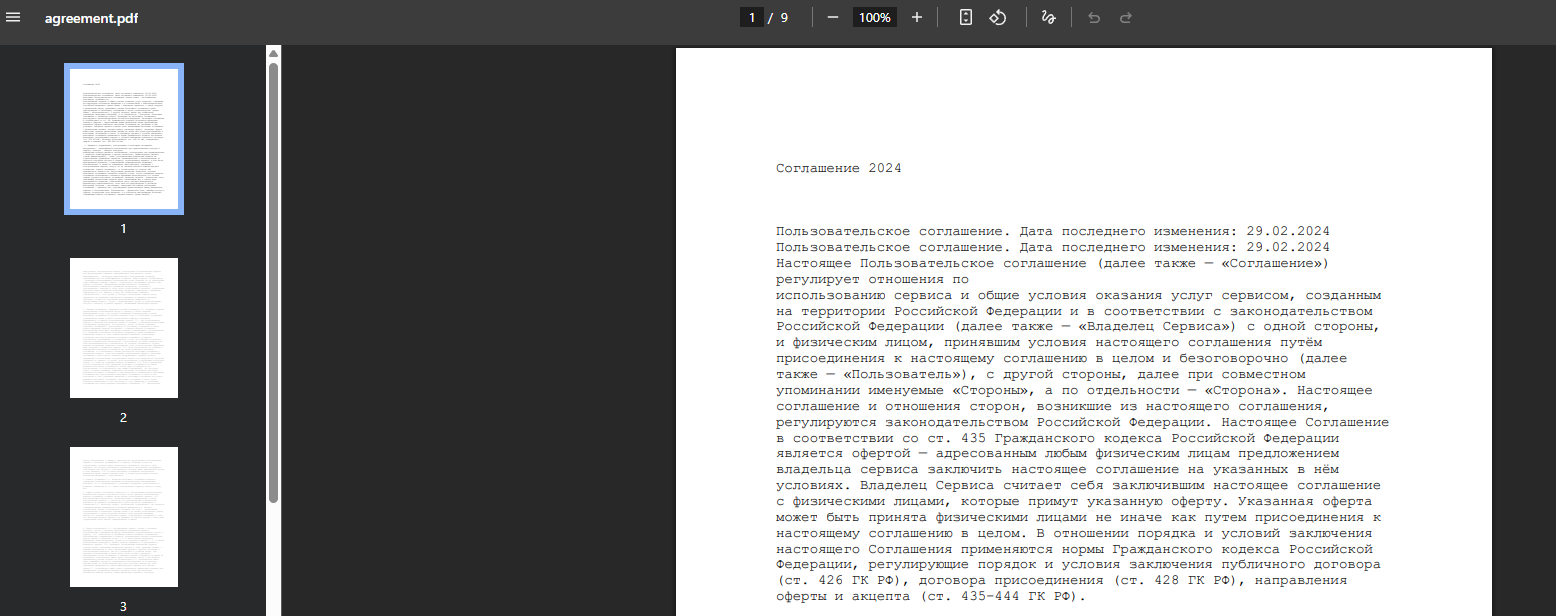This screenshot has width=1556, height=616.
Task: Jump to the page 3 thumbnail
Action: (x=124, y=517)
